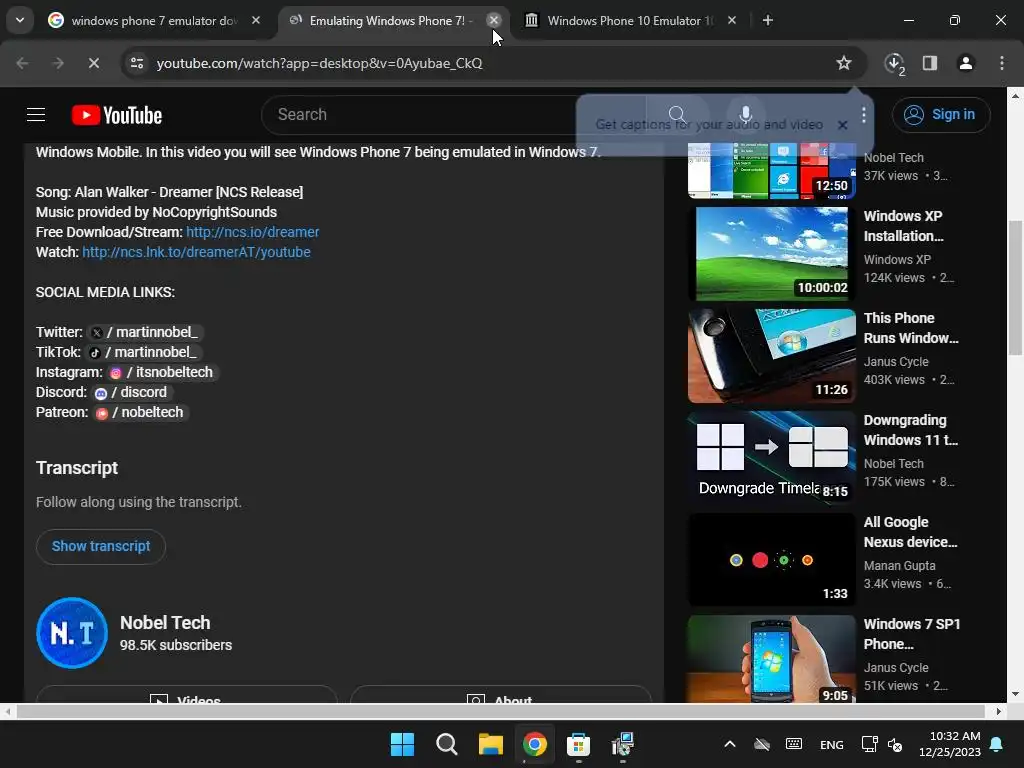This screenshot has height=768, width=1024.
Task: Click the horizontal scrollbar right arrow
Action: coord(999,711)
